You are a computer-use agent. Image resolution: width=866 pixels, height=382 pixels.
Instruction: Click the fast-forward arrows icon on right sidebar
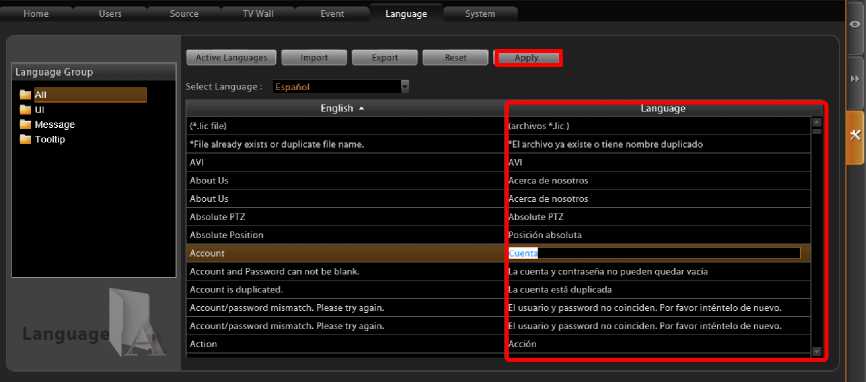pyautogui.click(x=855, y=79)
